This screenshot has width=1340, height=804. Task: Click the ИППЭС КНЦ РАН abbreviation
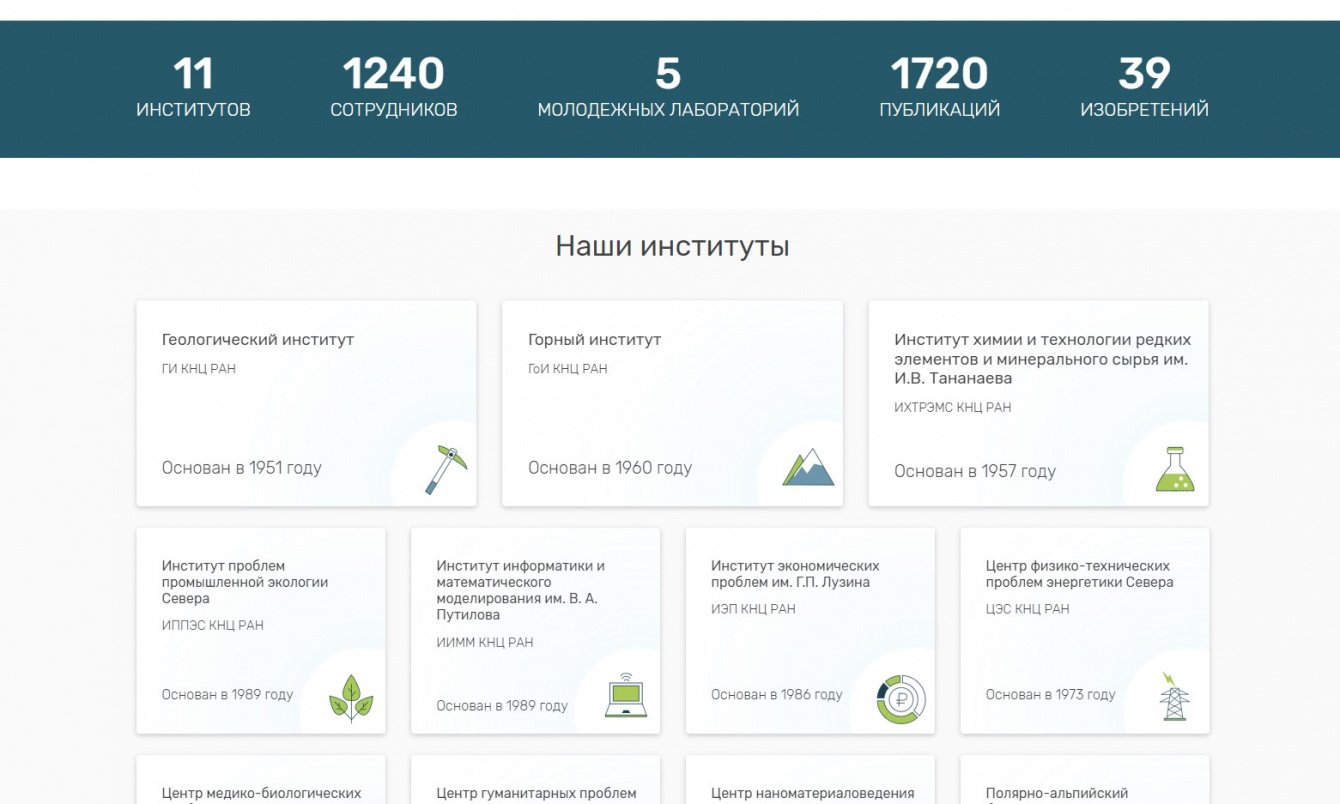pos(213,626)
